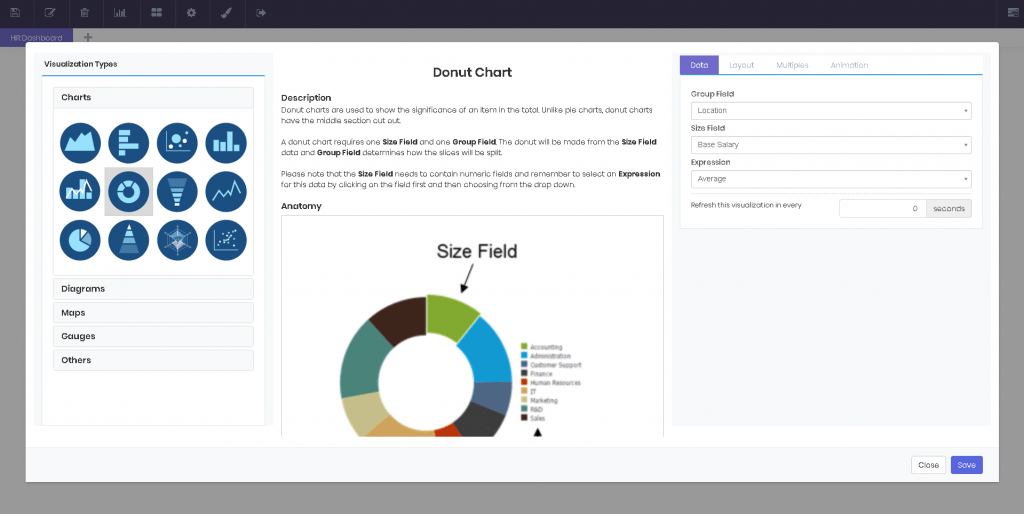
Task: Expand the Diagrams section
Action: (x=153, y=289)
